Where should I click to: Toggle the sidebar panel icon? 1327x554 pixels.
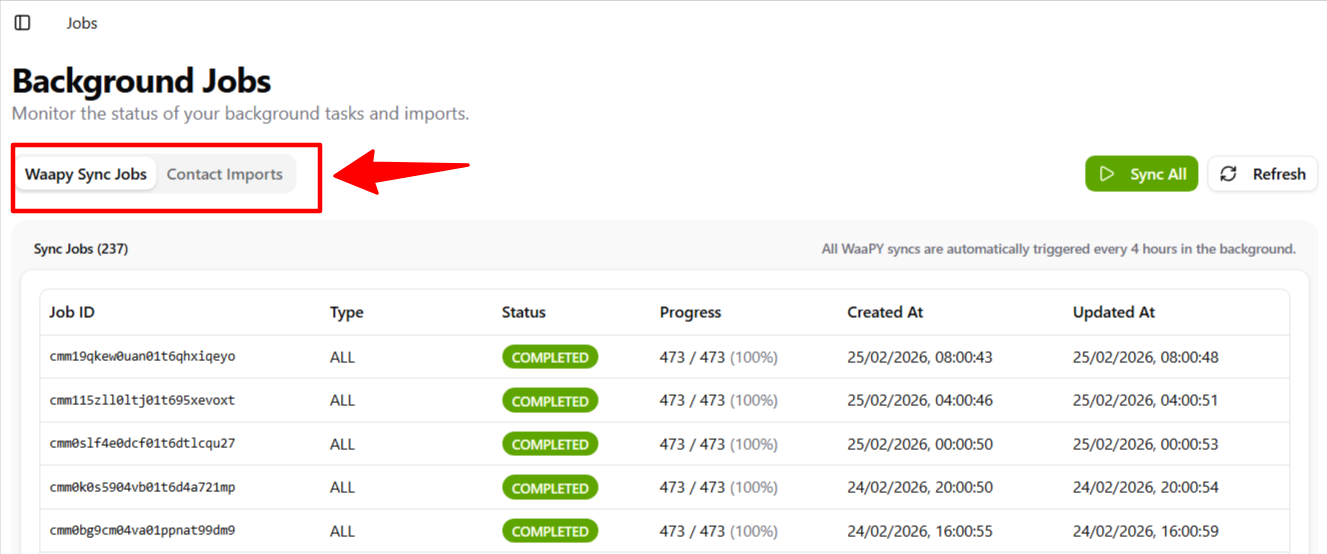click(22, 23)
